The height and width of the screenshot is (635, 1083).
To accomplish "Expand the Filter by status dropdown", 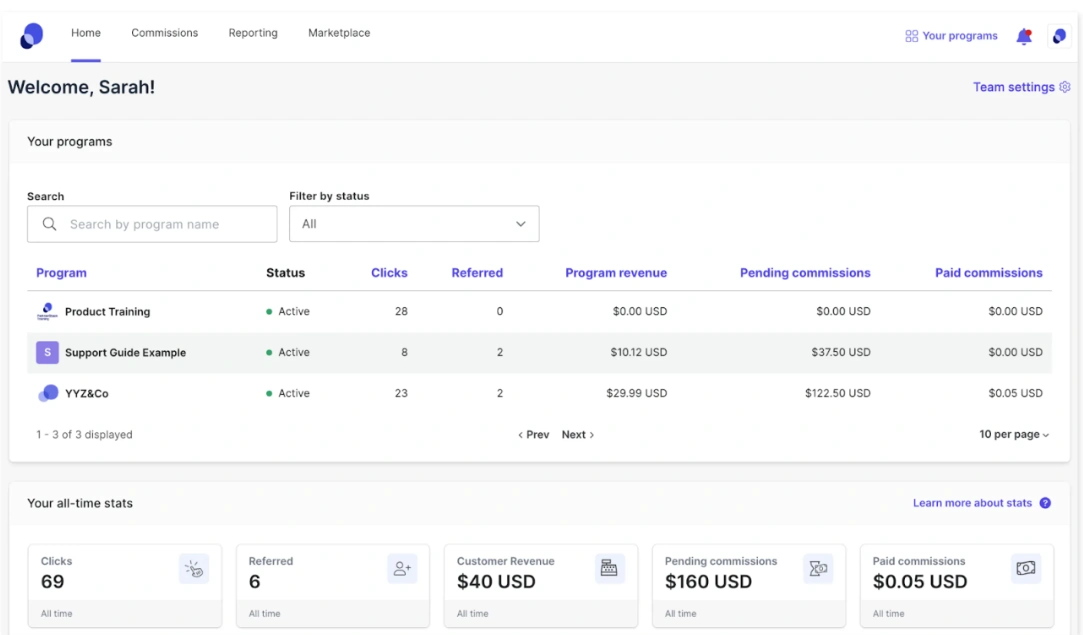I will coord(414,223).
